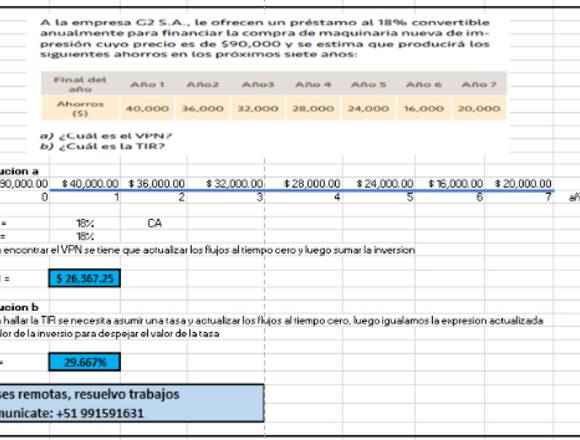
Task: Click the $16,000.00 year 6 cell
Action: pos(450,183)
